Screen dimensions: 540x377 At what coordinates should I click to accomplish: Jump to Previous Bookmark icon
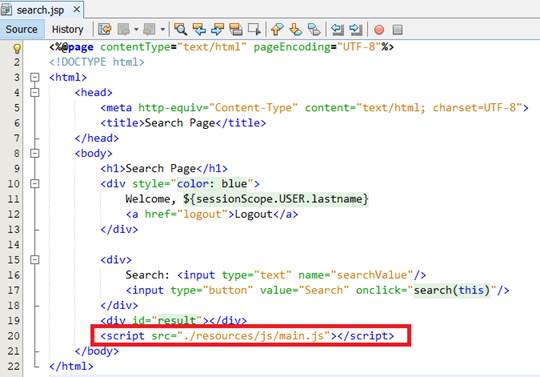click(277, 29)
